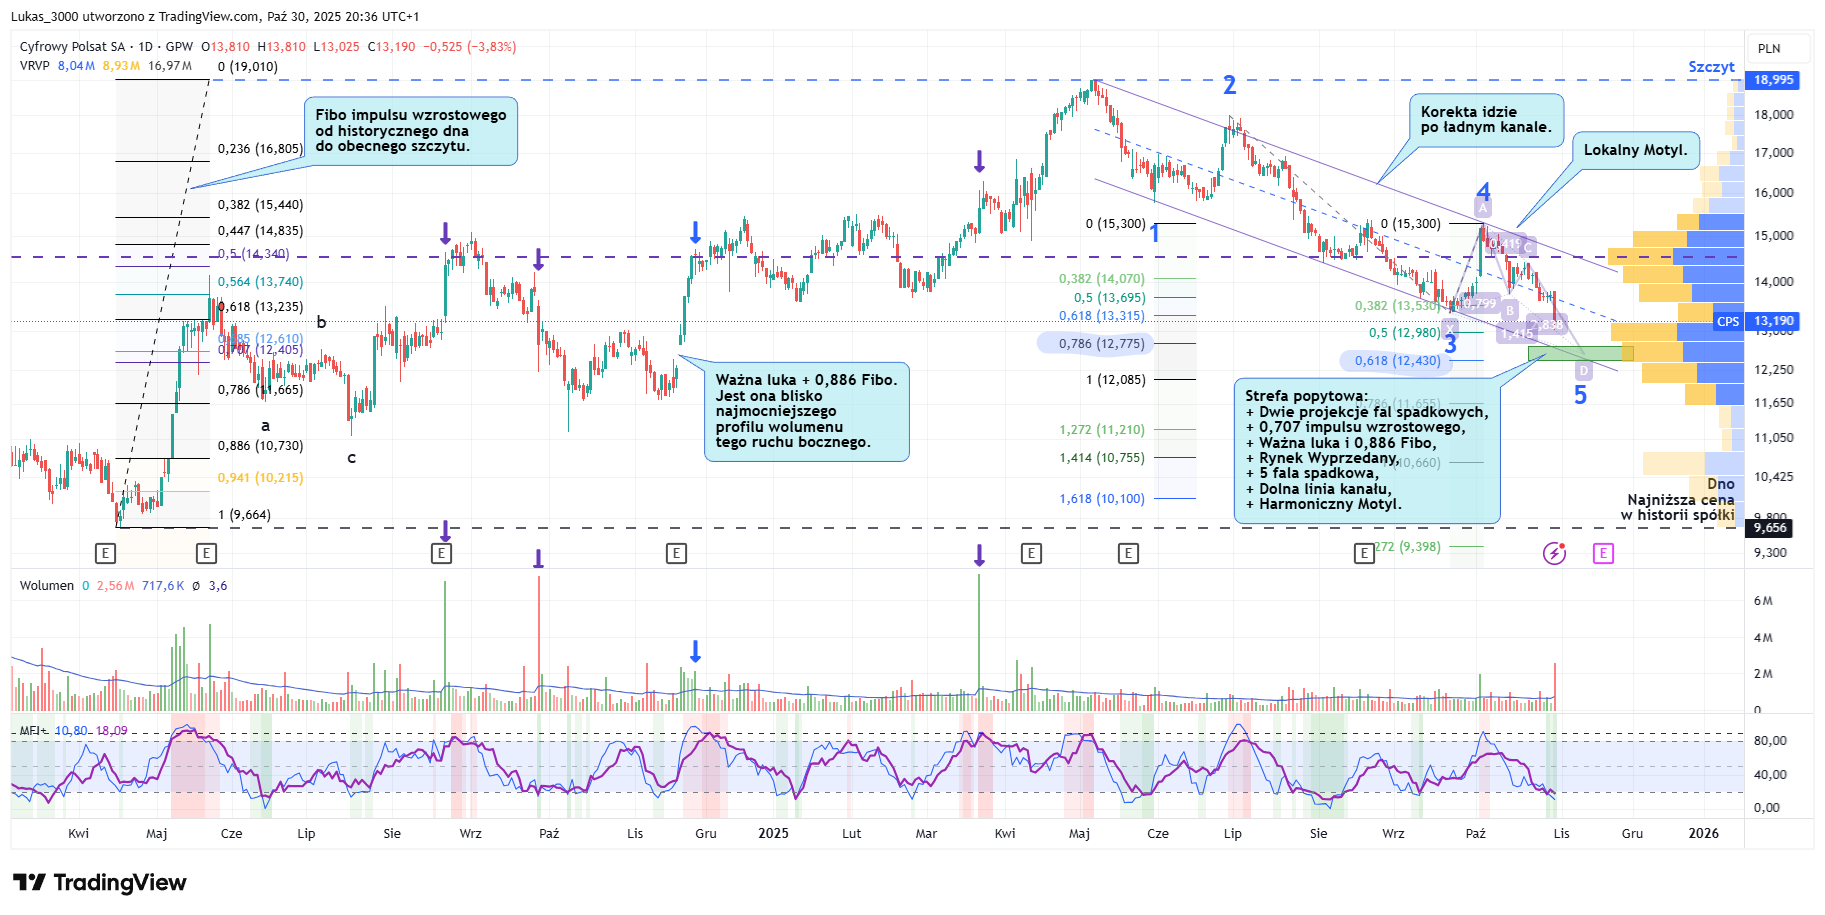Select the Wolumen indicator label
The height and width of the screenshot is (915, 1825).
coord(46,586)
